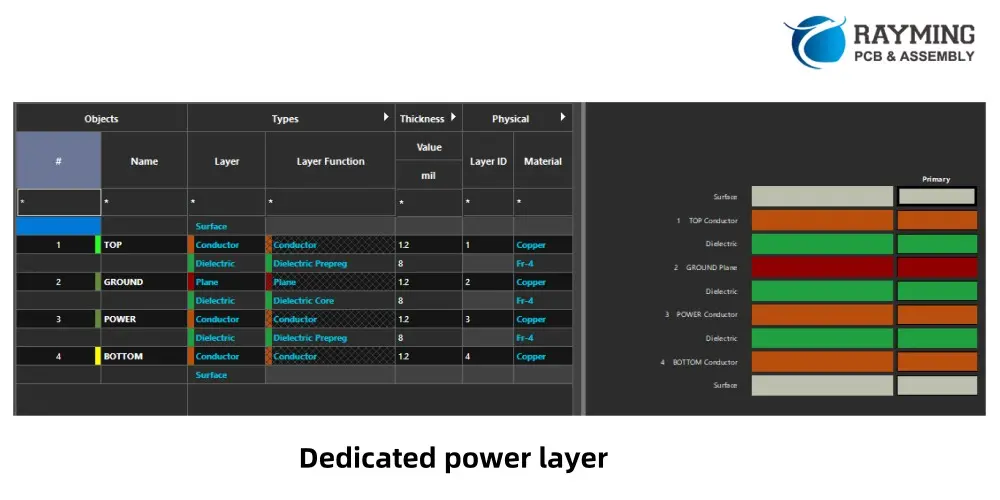Click the Rayming PCB & Assembly logo

coord(880,42)
